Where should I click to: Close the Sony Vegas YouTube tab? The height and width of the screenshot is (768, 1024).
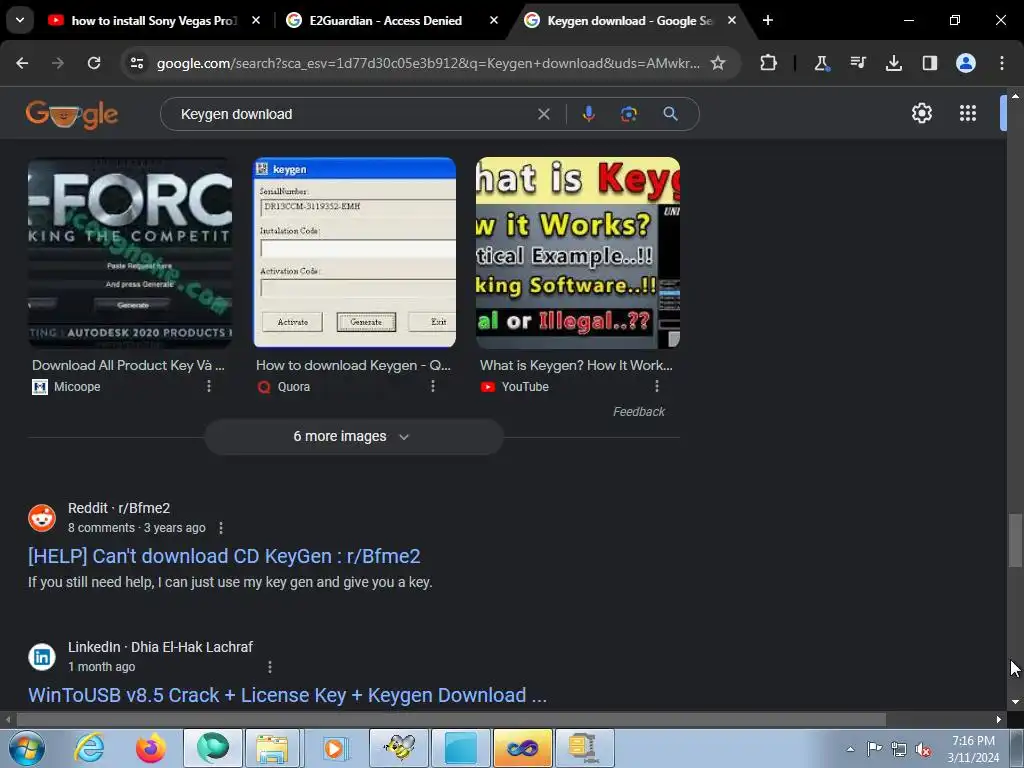(x=256, y=21)
